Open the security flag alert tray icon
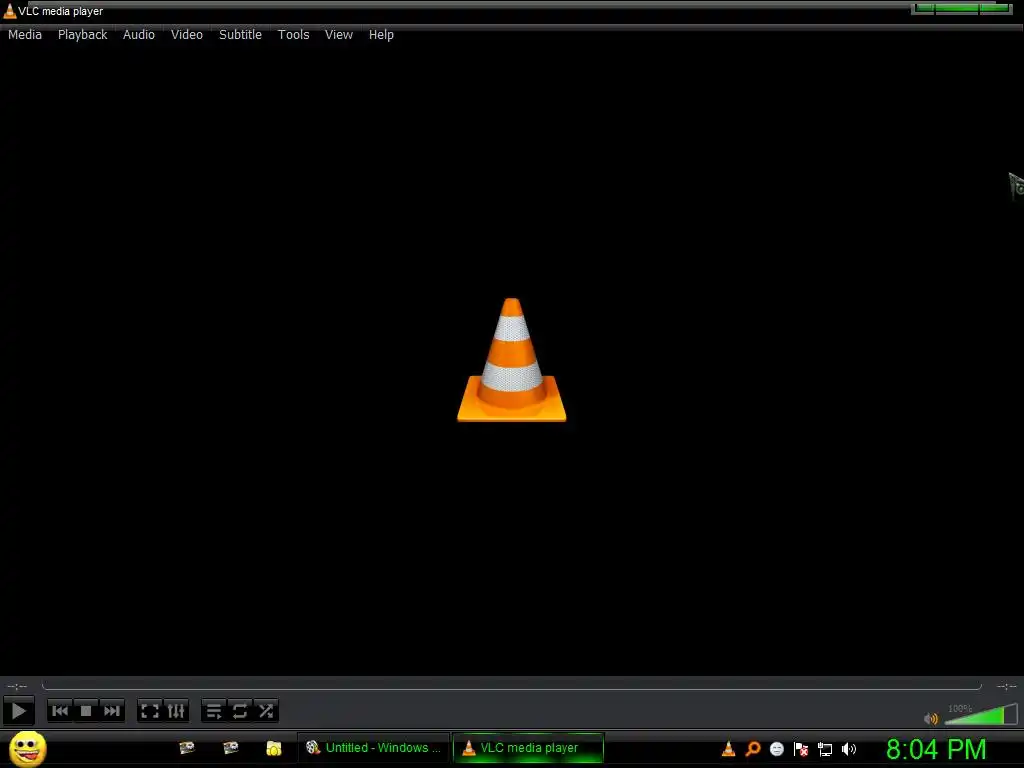1024x768 pixels. coord(801,749)
